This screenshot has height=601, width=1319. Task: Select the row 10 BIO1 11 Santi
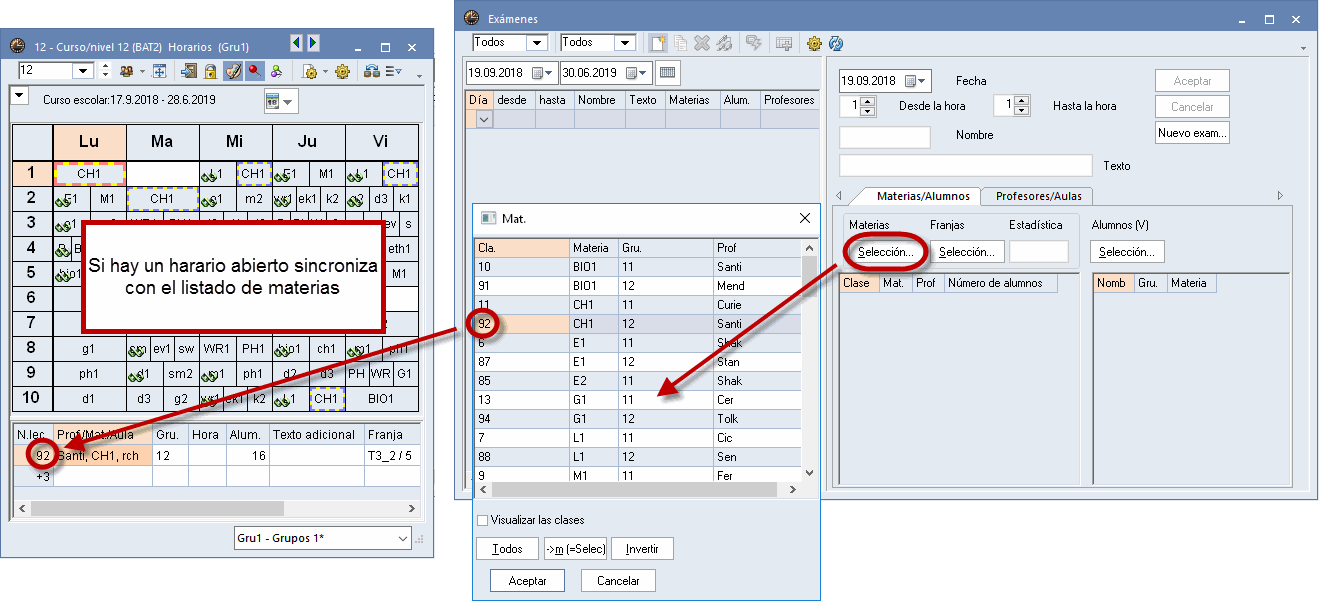pos(638,267)
